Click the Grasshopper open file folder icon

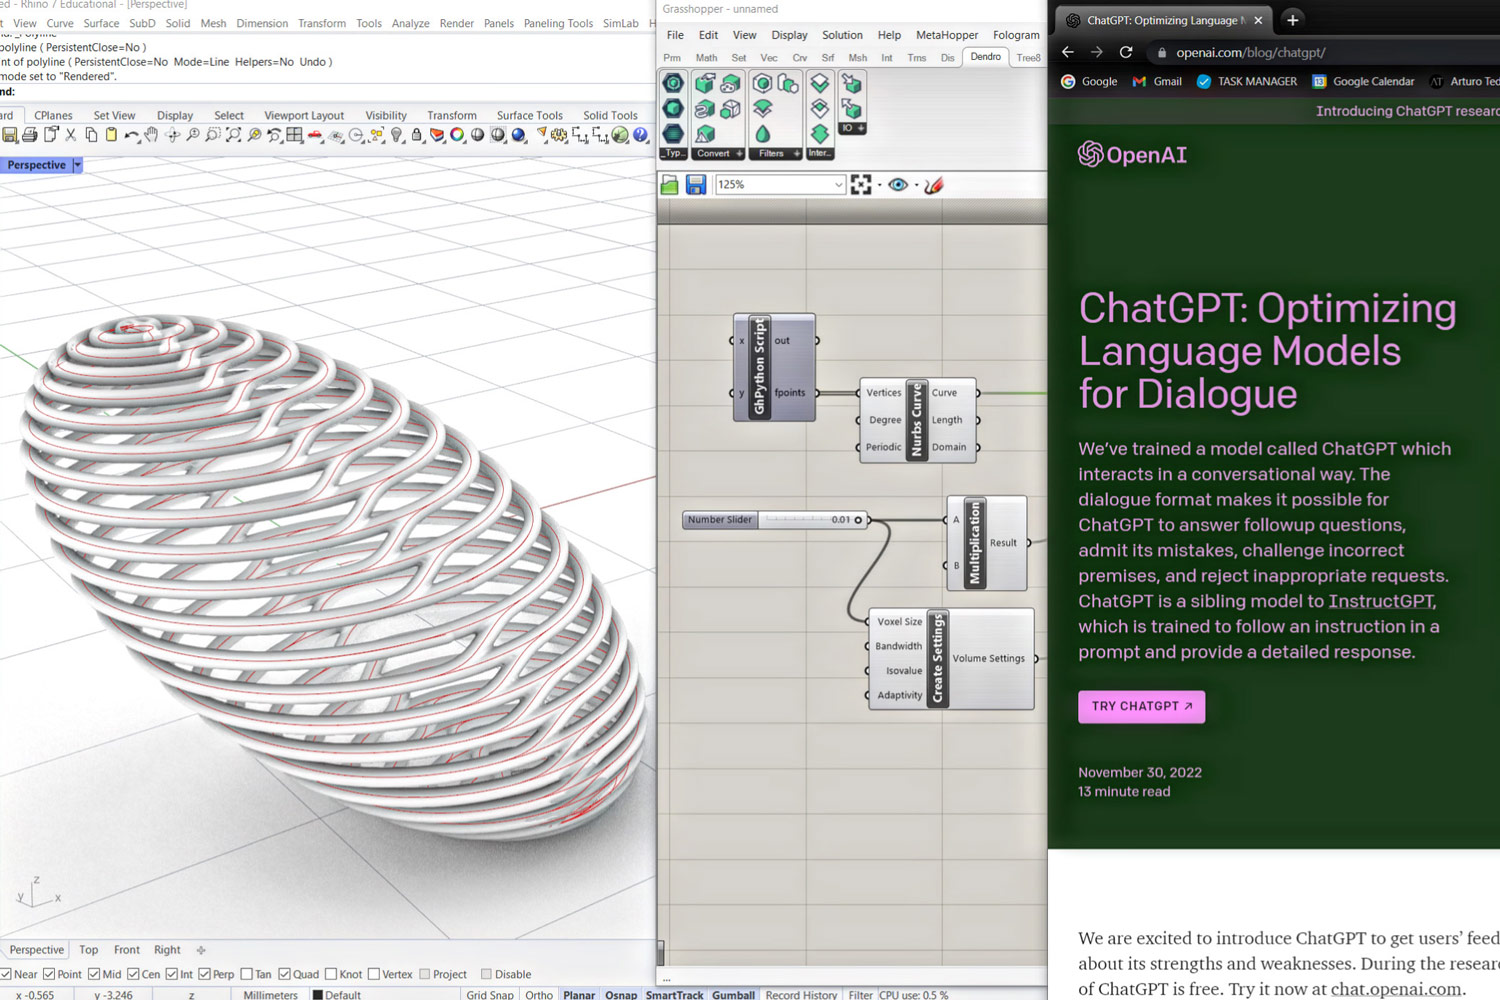click(670, 185)
